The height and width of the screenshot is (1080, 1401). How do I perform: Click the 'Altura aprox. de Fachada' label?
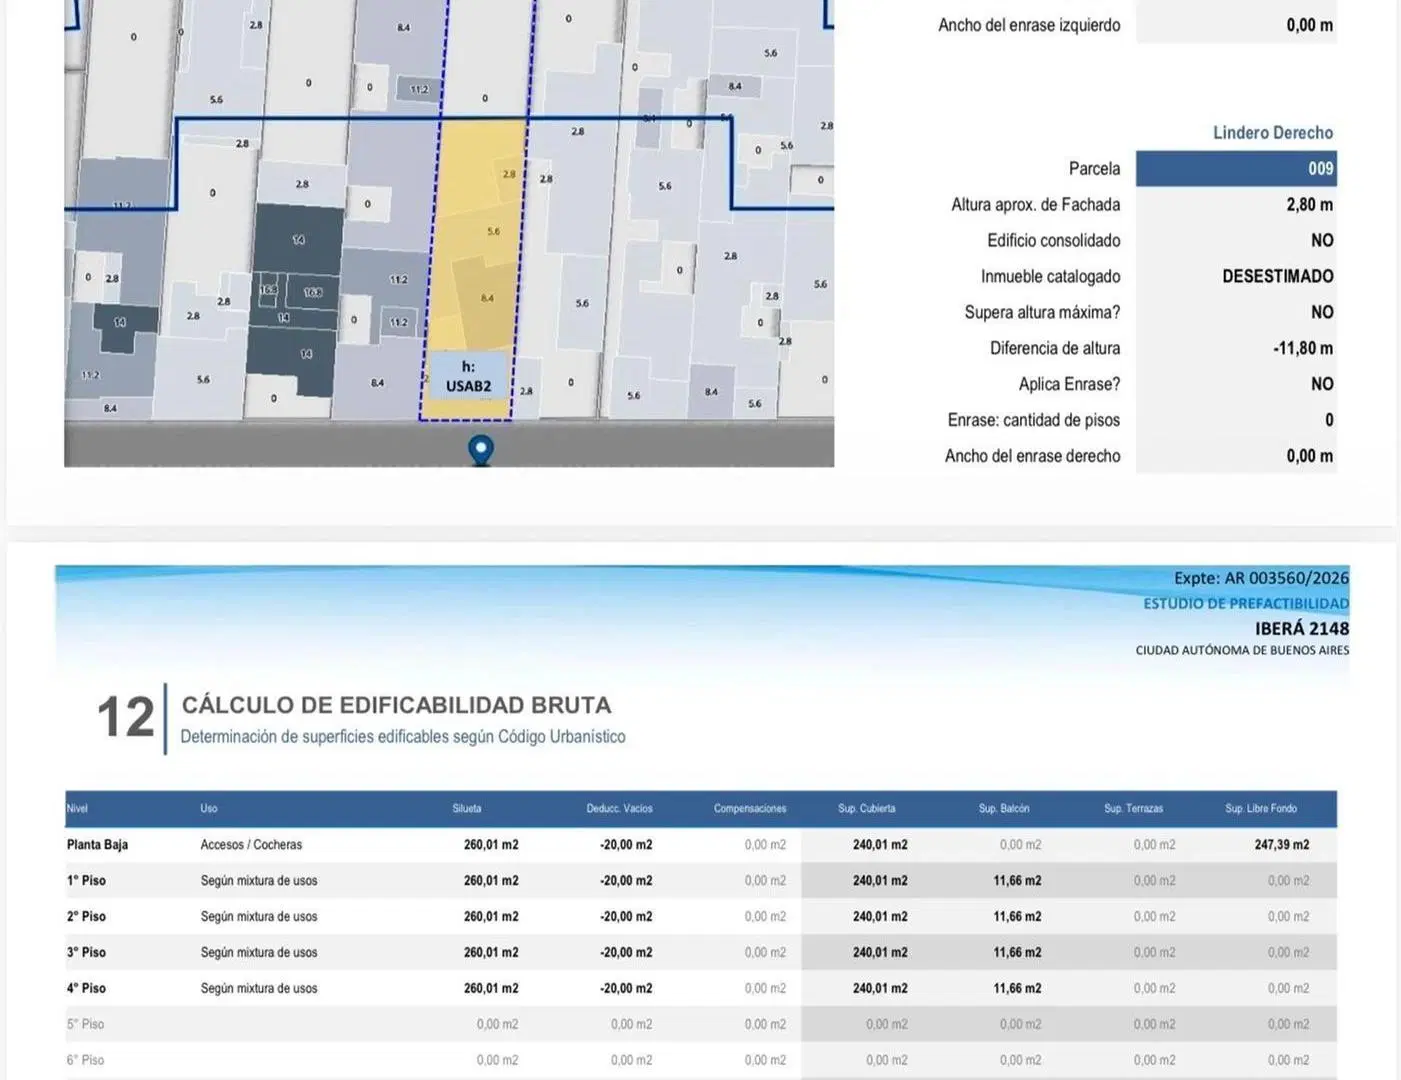pos(1035,205)
